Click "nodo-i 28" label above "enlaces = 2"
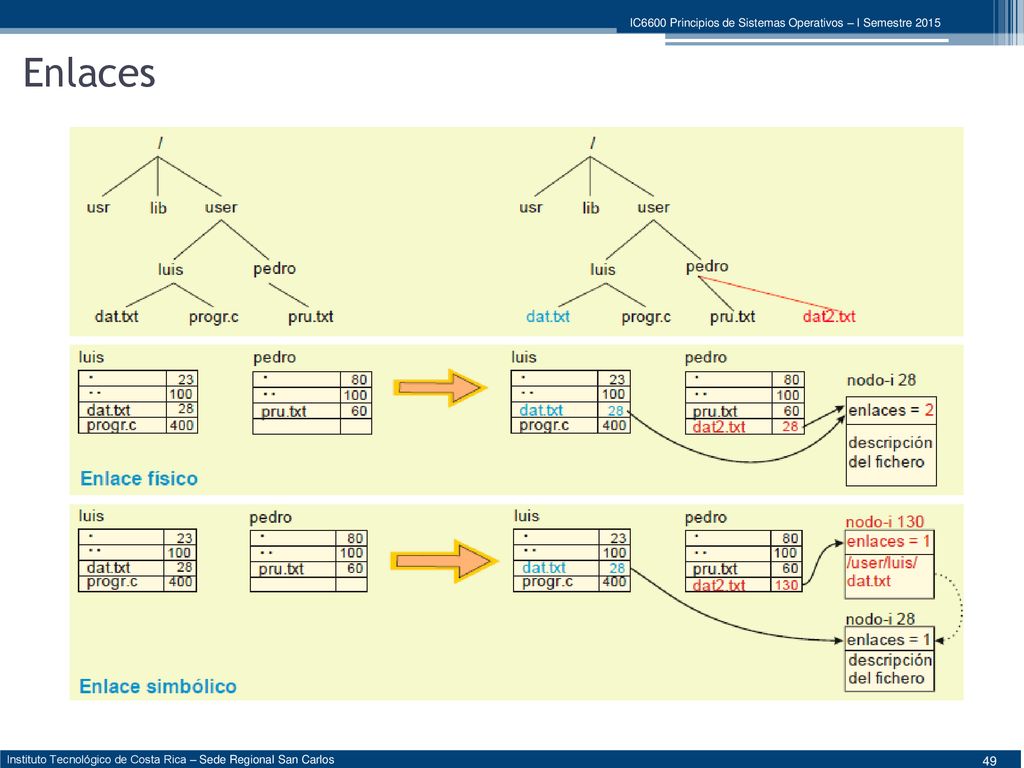This screenshot has height=768, width=1024. click(881, 380)
